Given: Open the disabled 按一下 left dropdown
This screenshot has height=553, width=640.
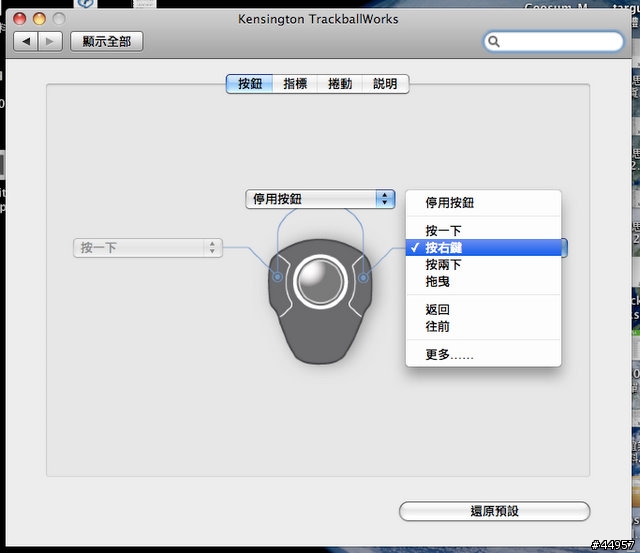Looking at the screenshot, I should [148, 248].
